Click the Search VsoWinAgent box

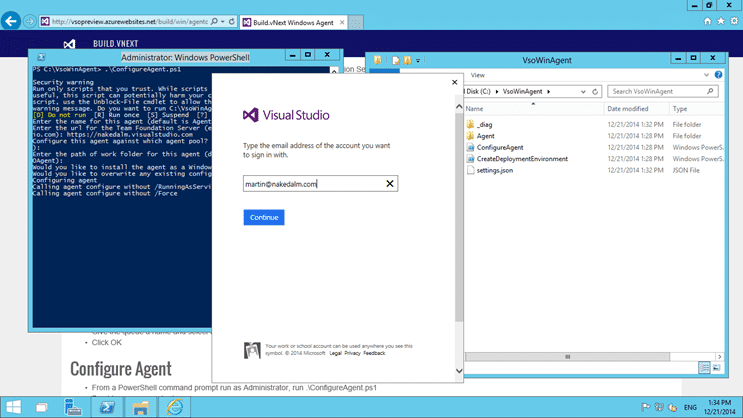tap(662, 91)
